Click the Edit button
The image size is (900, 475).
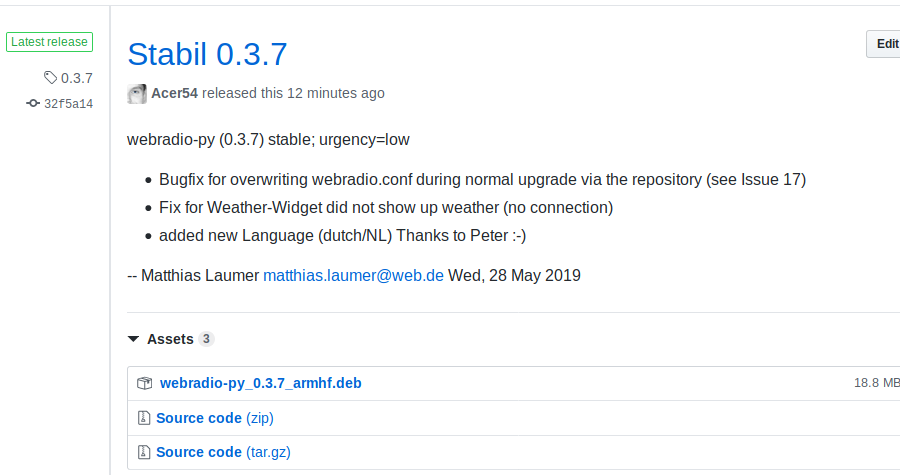point(884,44)
